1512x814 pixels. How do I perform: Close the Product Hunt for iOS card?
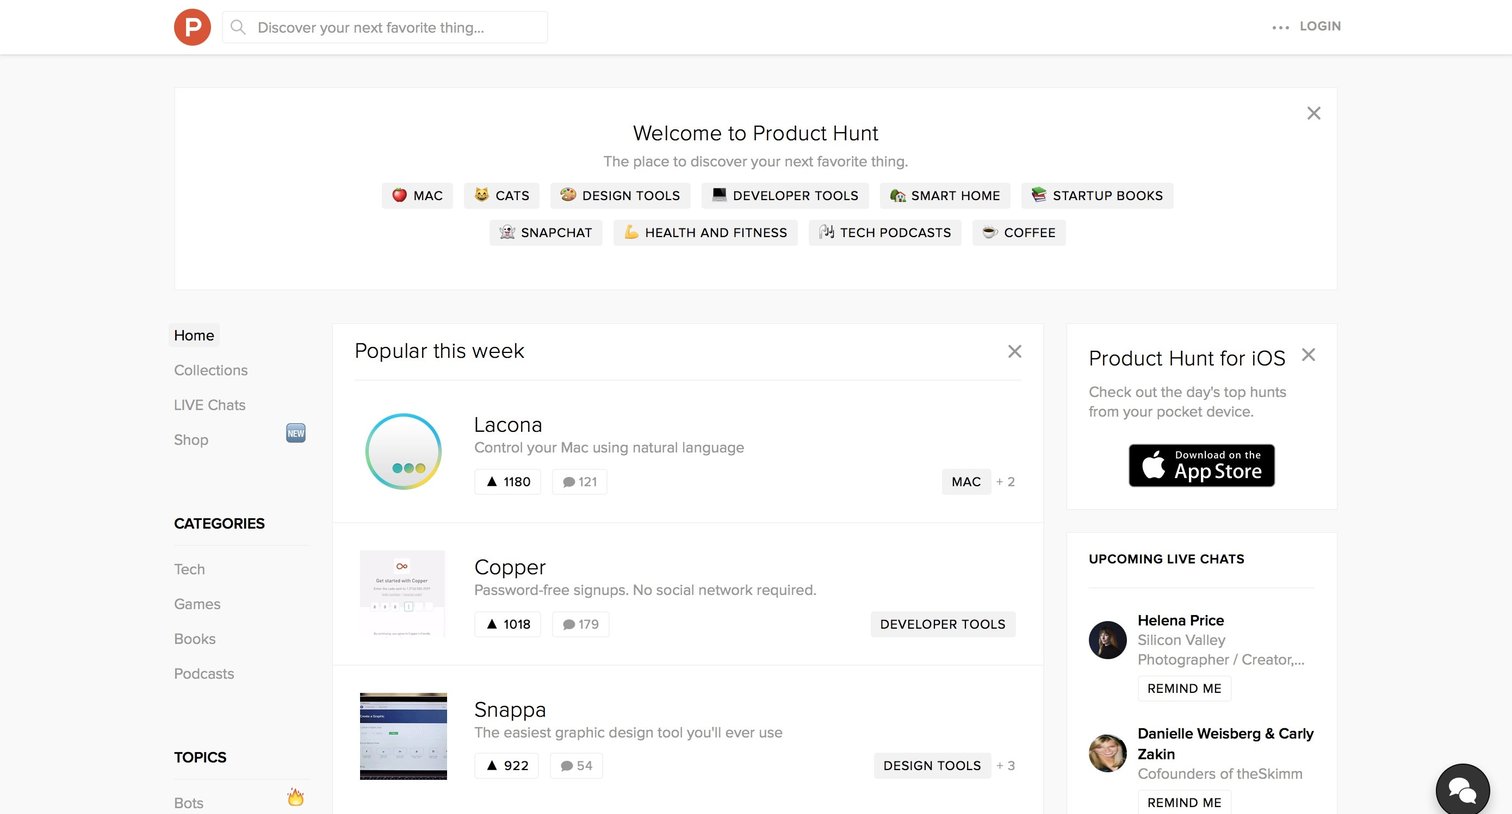click(x=1308, y=355)
